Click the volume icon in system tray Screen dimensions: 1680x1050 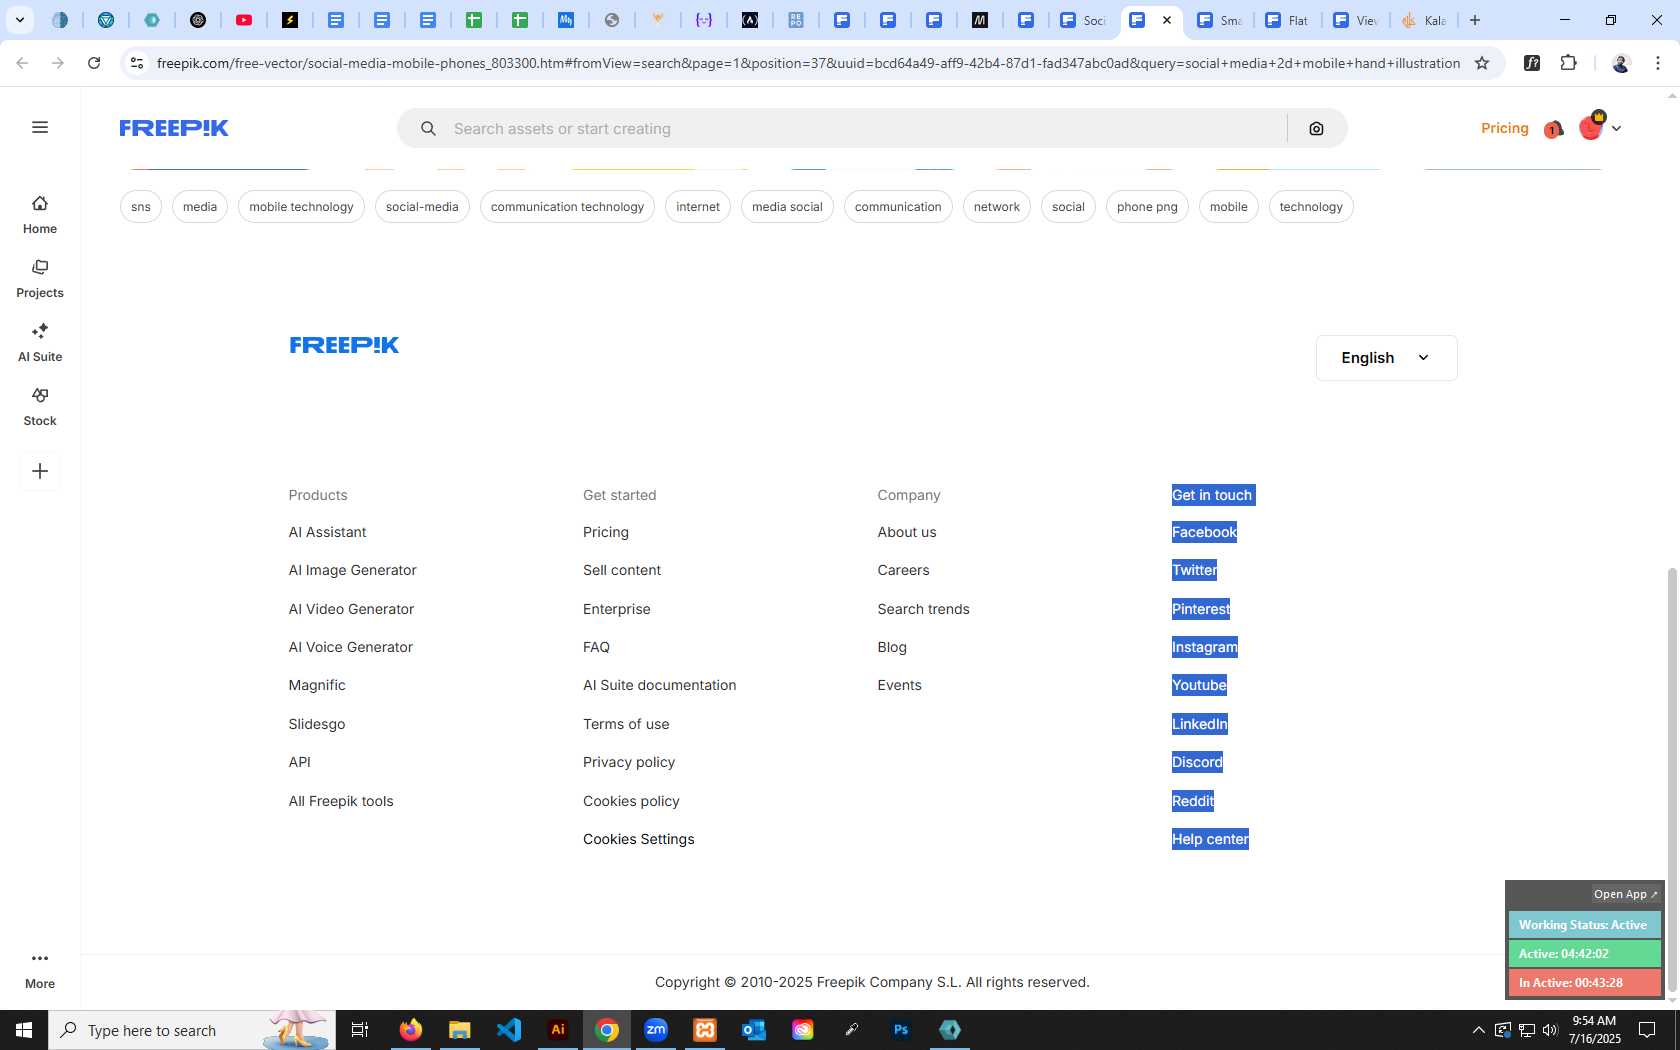coord(1550,1030)
